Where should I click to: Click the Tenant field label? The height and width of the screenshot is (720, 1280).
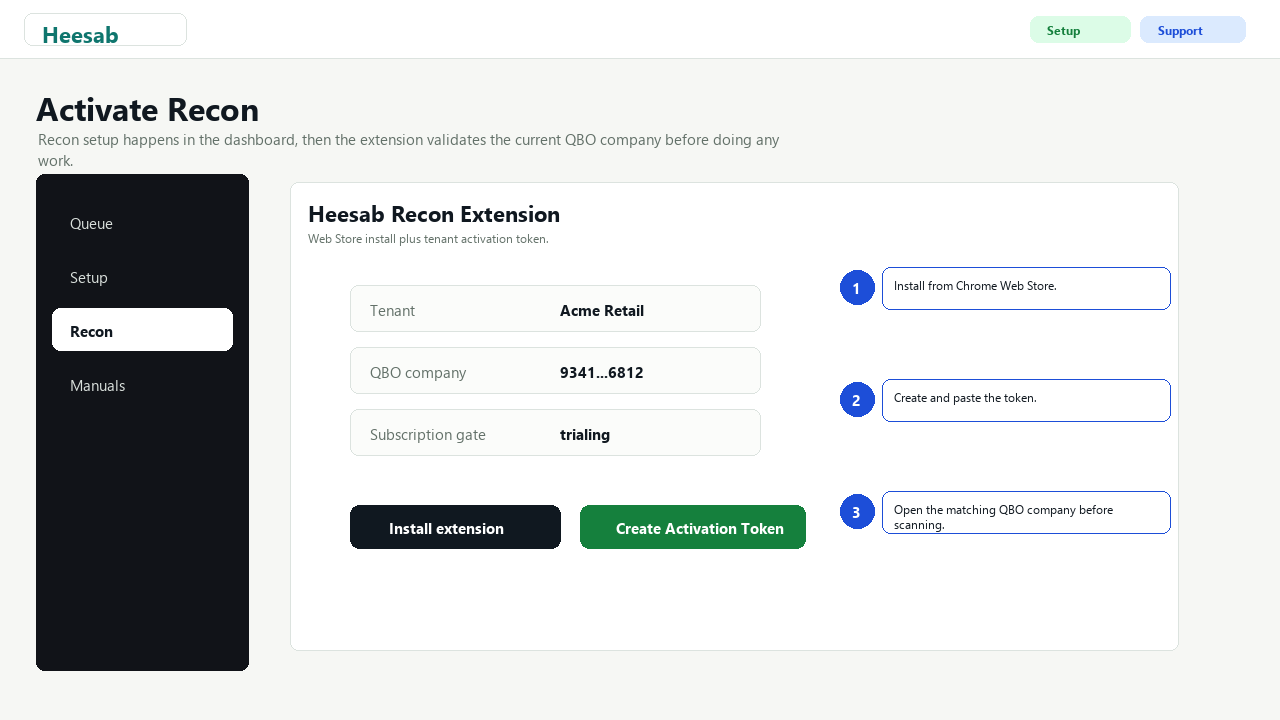[x=392, y=310]
